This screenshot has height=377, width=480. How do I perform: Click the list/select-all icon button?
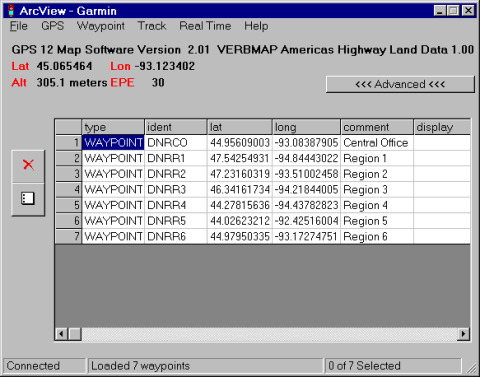pyautogui.click(x=28, y=199)
